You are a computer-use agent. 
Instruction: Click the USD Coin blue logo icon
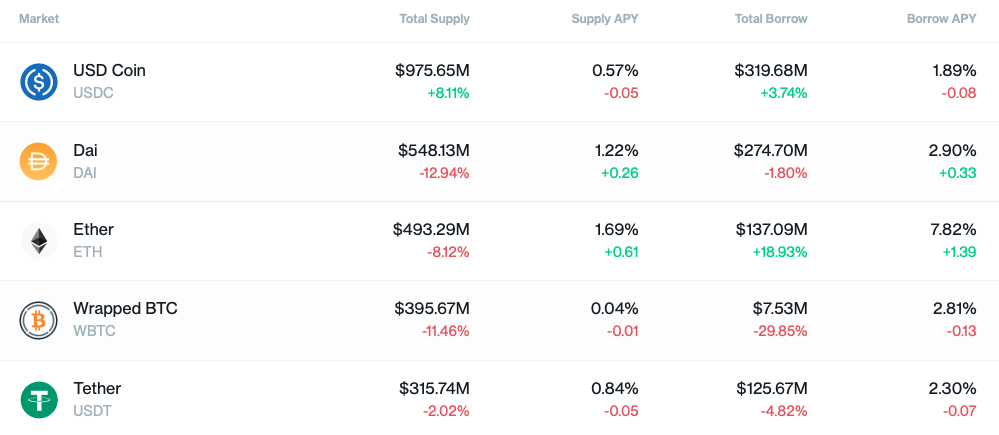point(39,82)
